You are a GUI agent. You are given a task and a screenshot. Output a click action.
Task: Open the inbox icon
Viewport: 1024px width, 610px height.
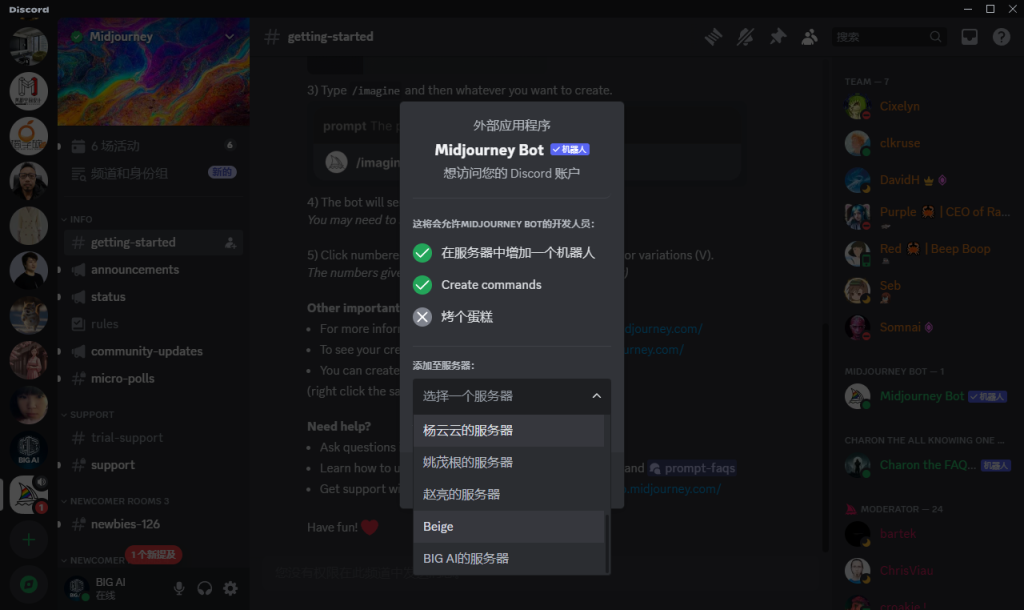[x=969, y=37]
